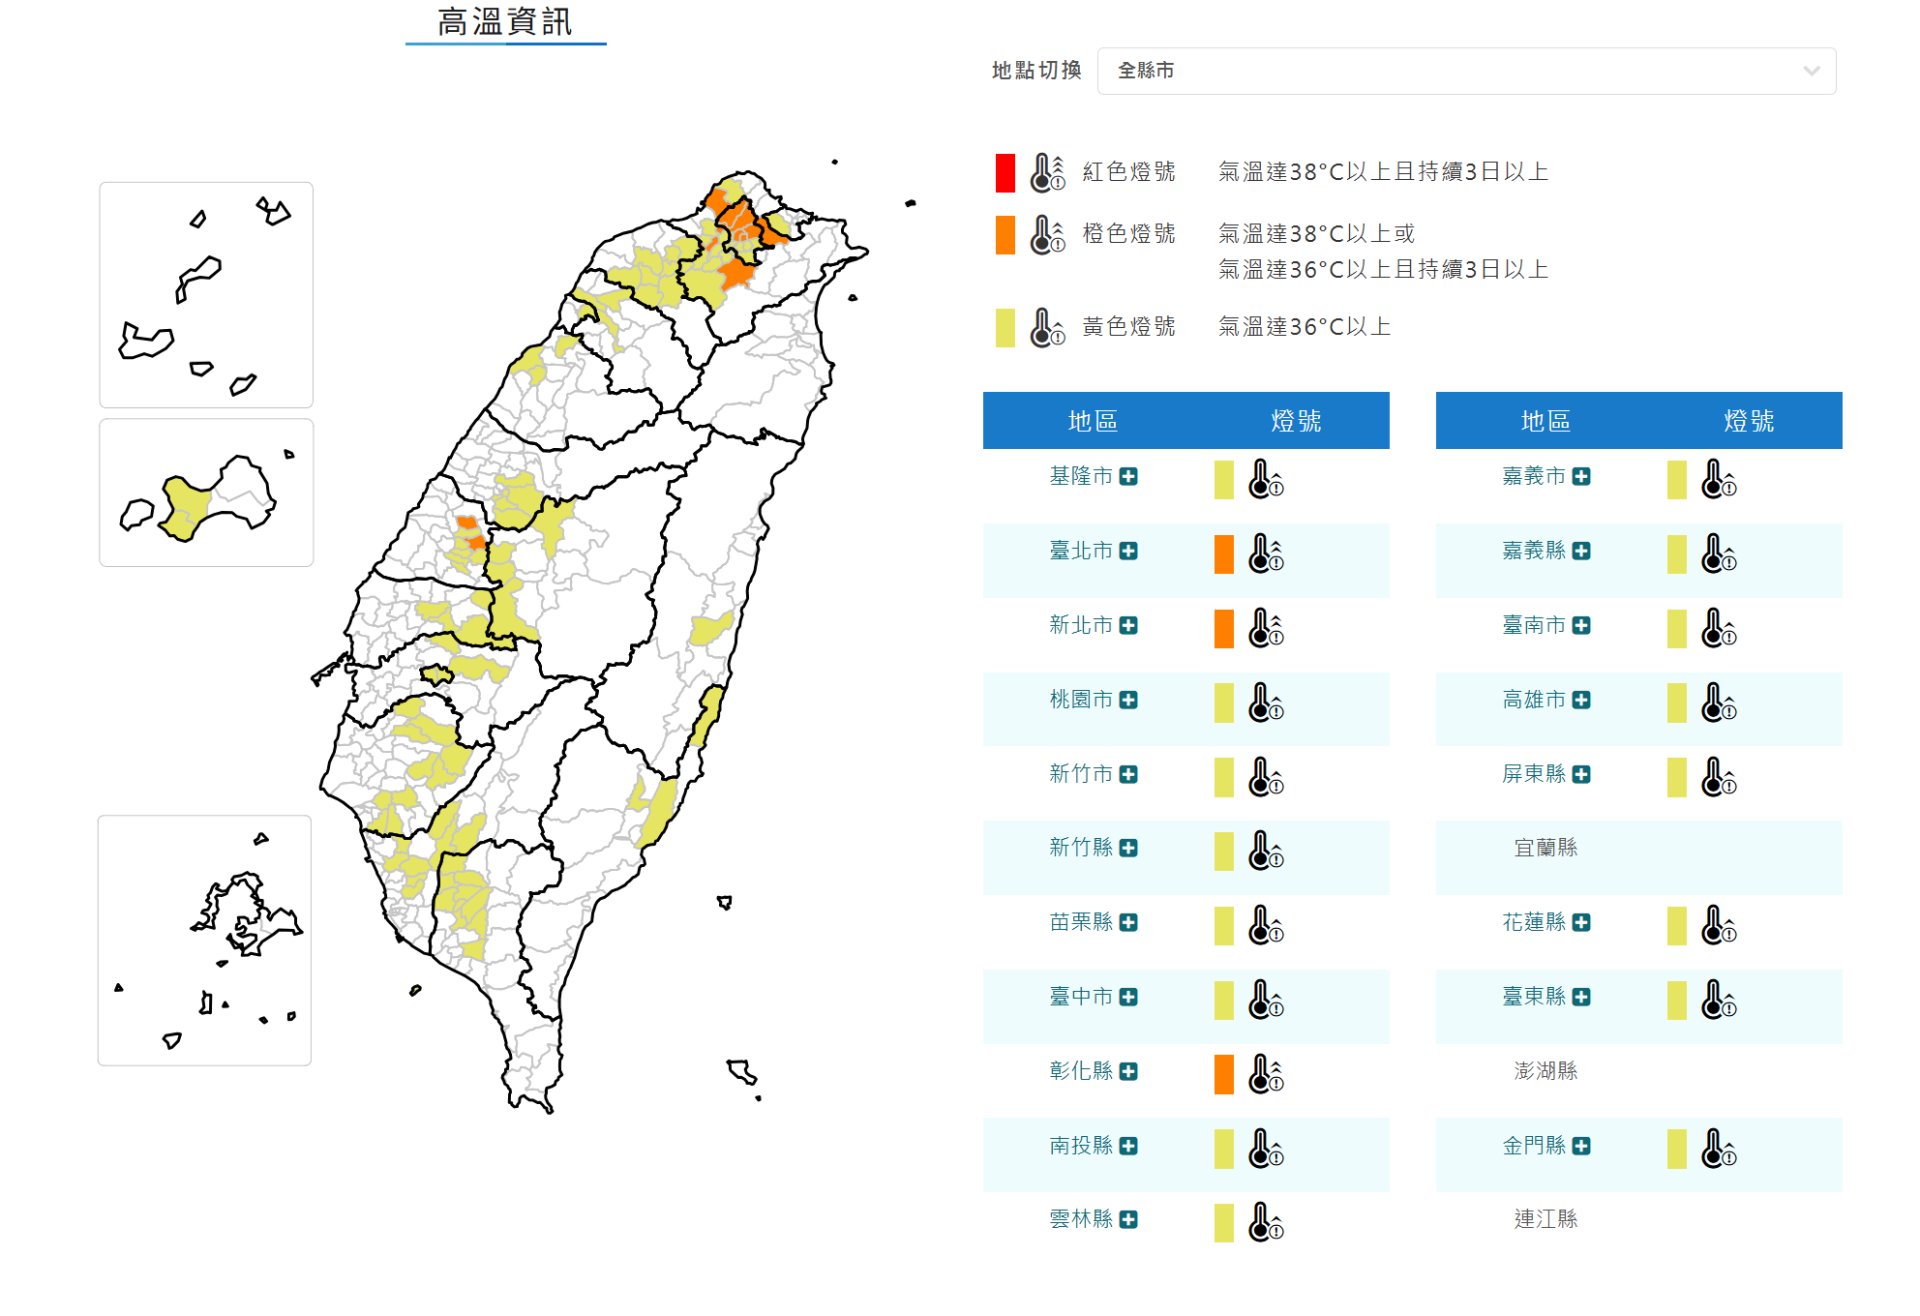The width and height of the screenshot is (1920, 1316).
Task: Click the 燈號 header in left table
Action: pos(1296,421)
